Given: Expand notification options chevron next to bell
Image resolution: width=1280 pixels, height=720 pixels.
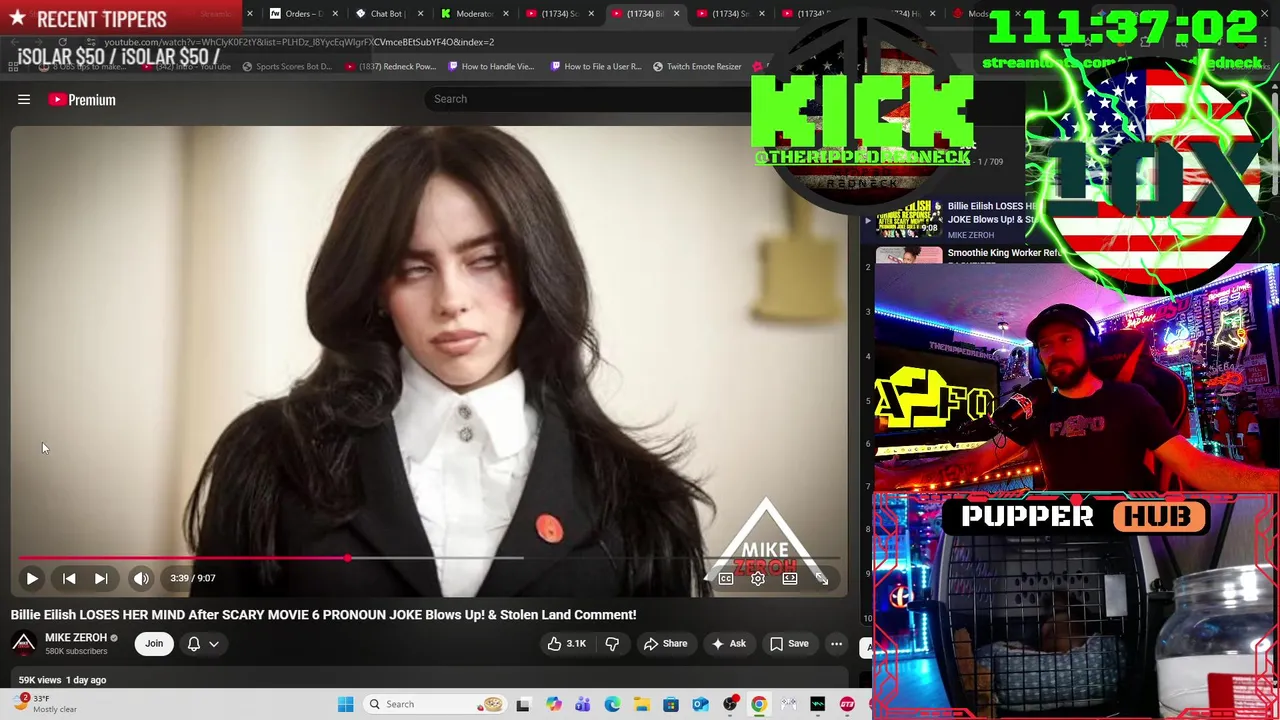Looking at the screenshot, I should [x=214, y=644].
